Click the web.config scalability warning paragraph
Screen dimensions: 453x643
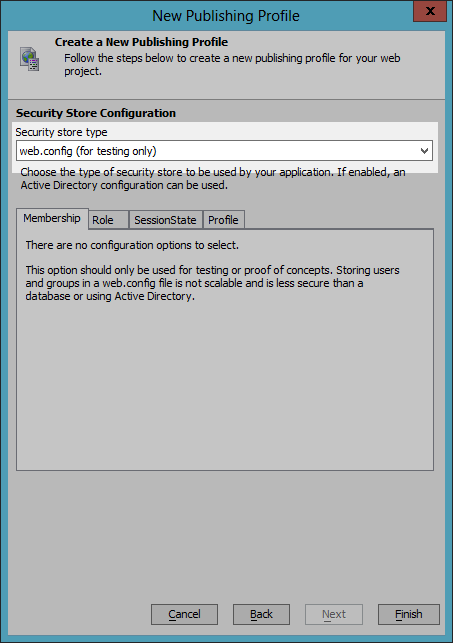tap(212, 283)
